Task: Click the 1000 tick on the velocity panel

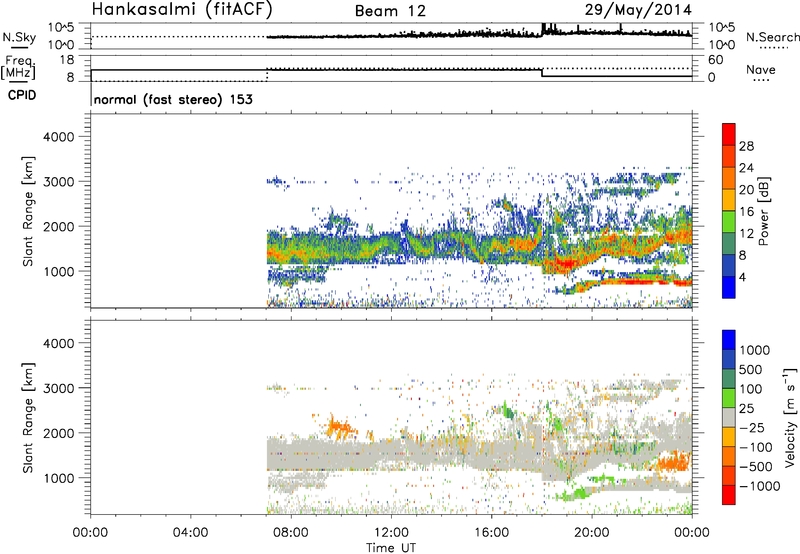Action: (x=58, y=478)
